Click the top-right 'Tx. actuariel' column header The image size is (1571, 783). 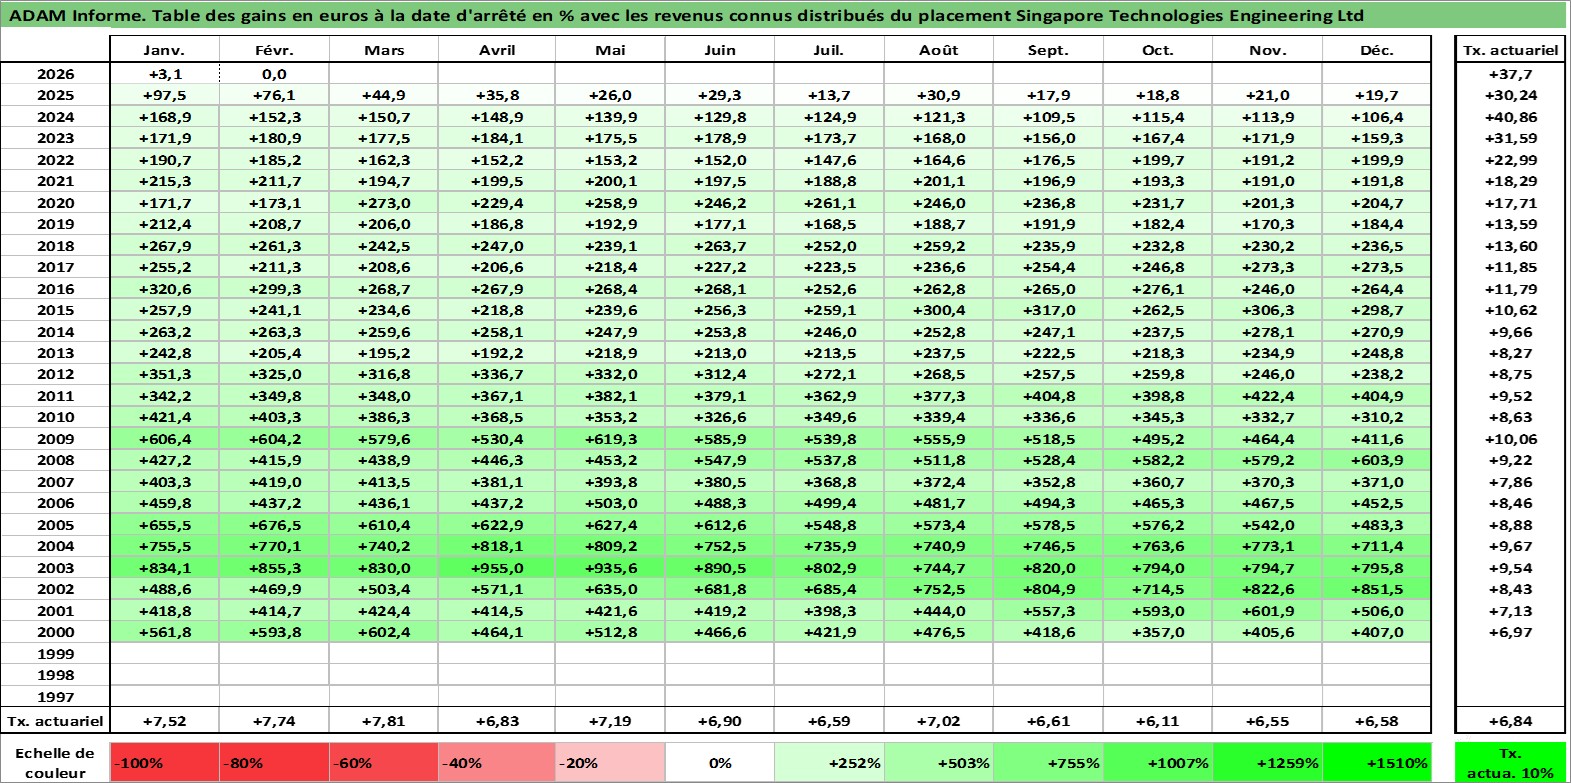1510,50
